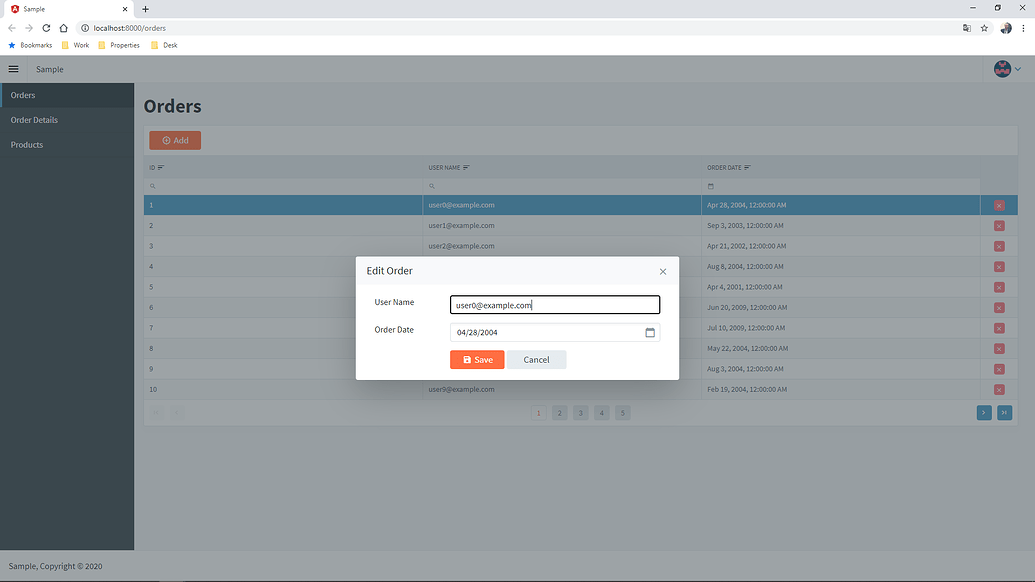Toggle the hamburger sidebar menu
Screen dimensions: 1035x582
[13, 69]
